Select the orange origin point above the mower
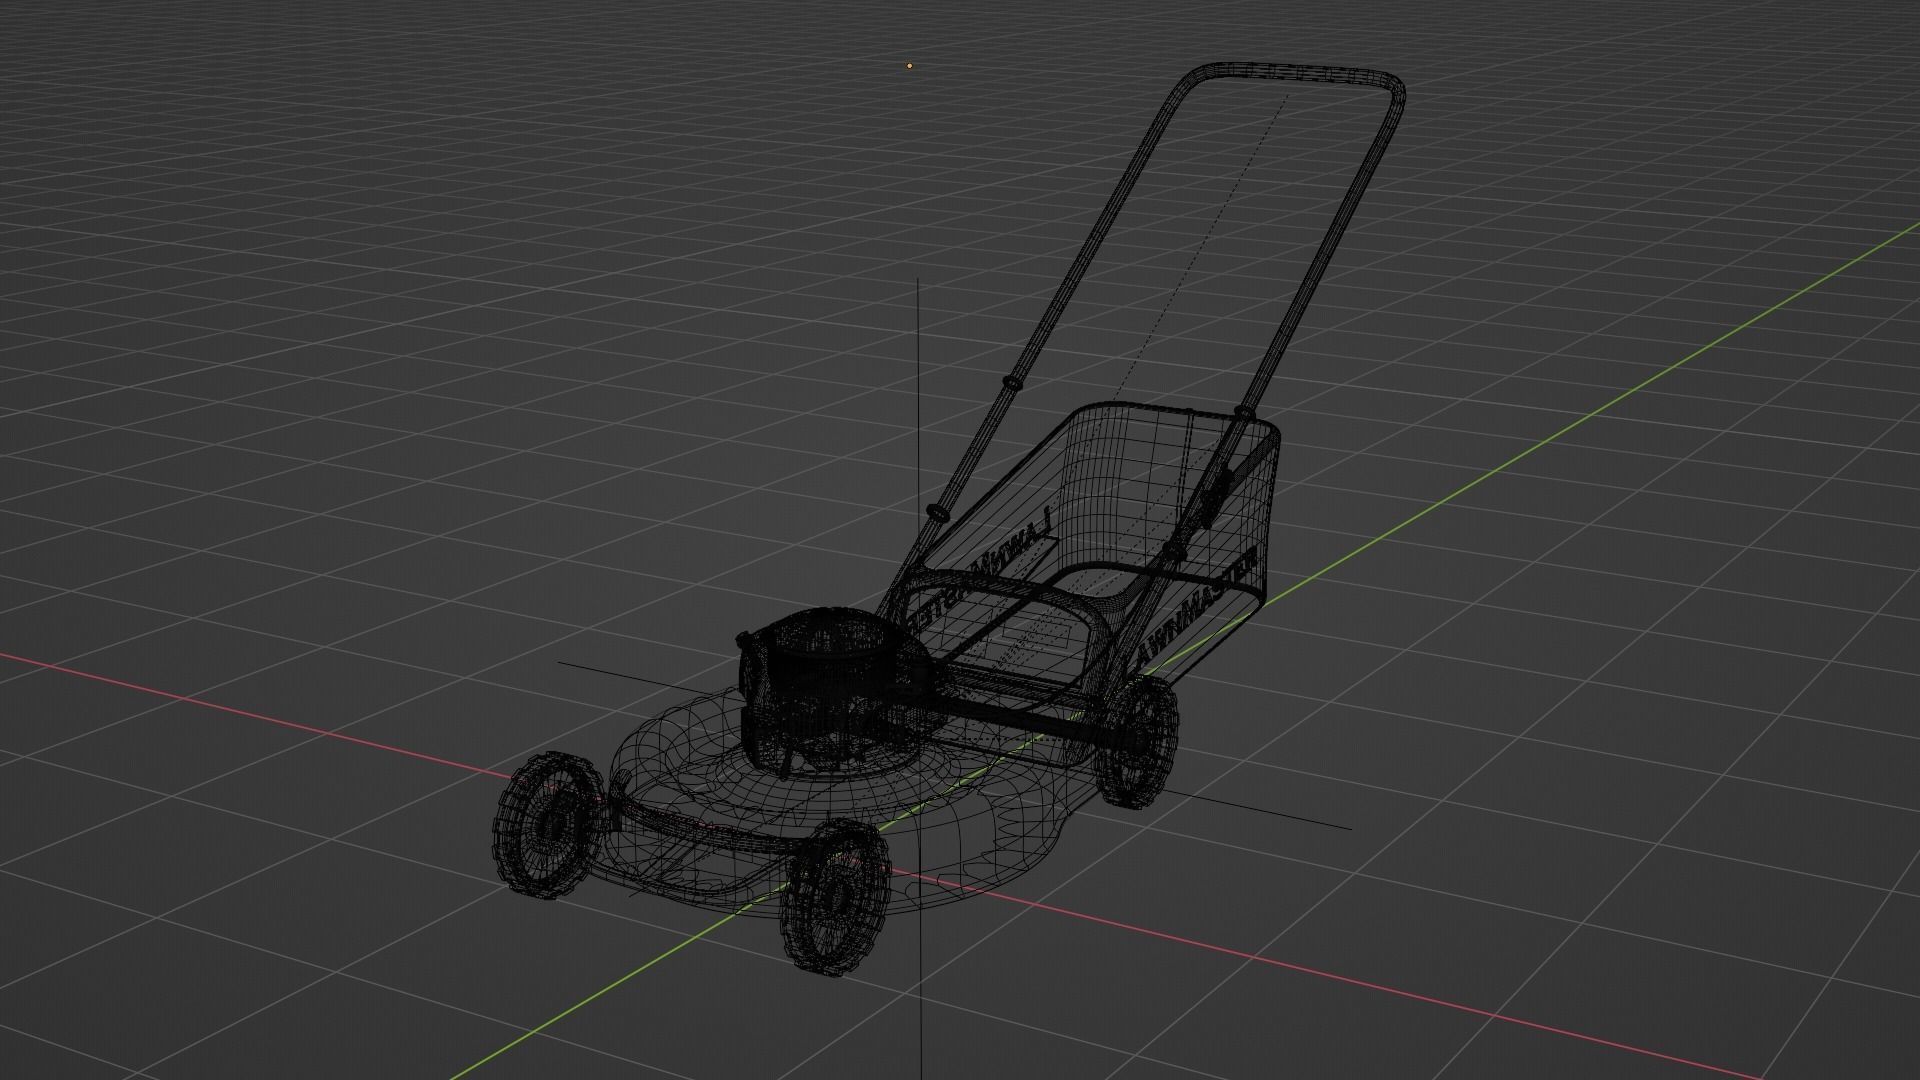1920x1080 pixels. click(909, 66)
